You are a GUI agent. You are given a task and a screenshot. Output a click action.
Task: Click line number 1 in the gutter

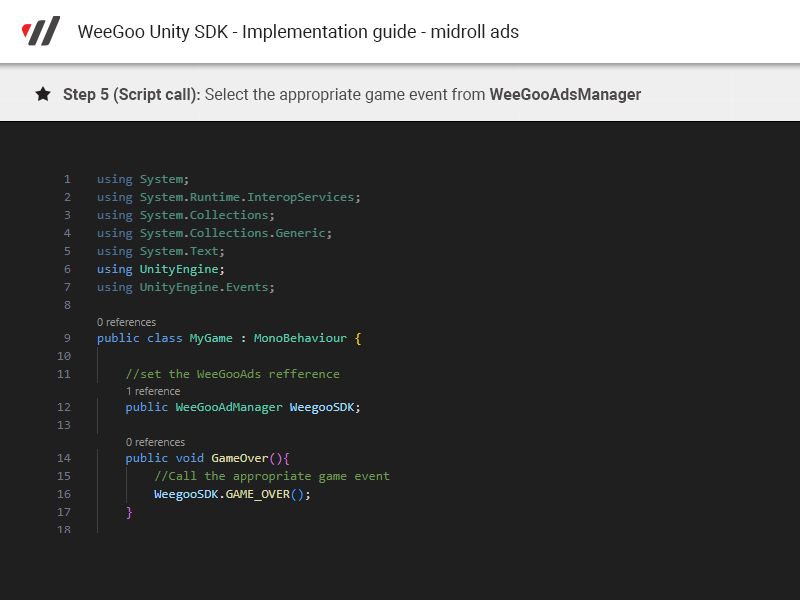coord(67,179)
